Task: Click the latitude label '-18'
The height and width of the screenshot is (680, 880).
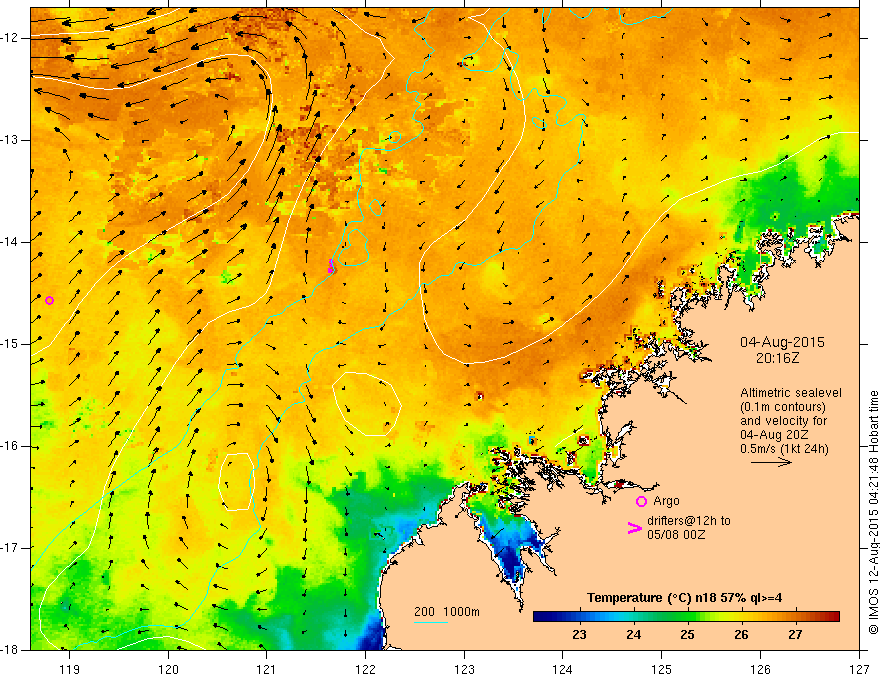Action: tap(10, 650)
